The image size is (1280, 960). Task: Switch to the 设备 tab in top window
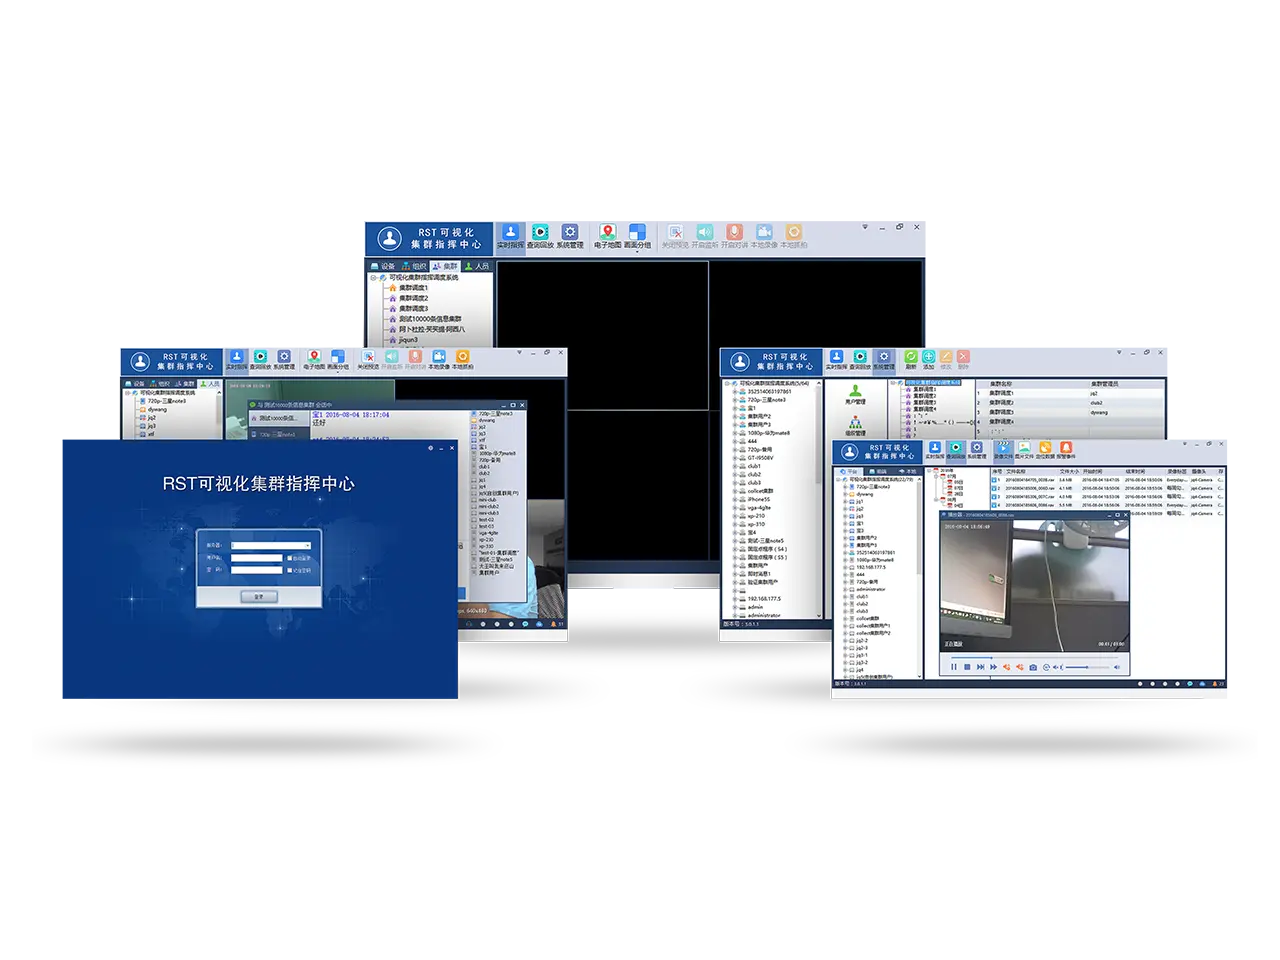(383, 266)
